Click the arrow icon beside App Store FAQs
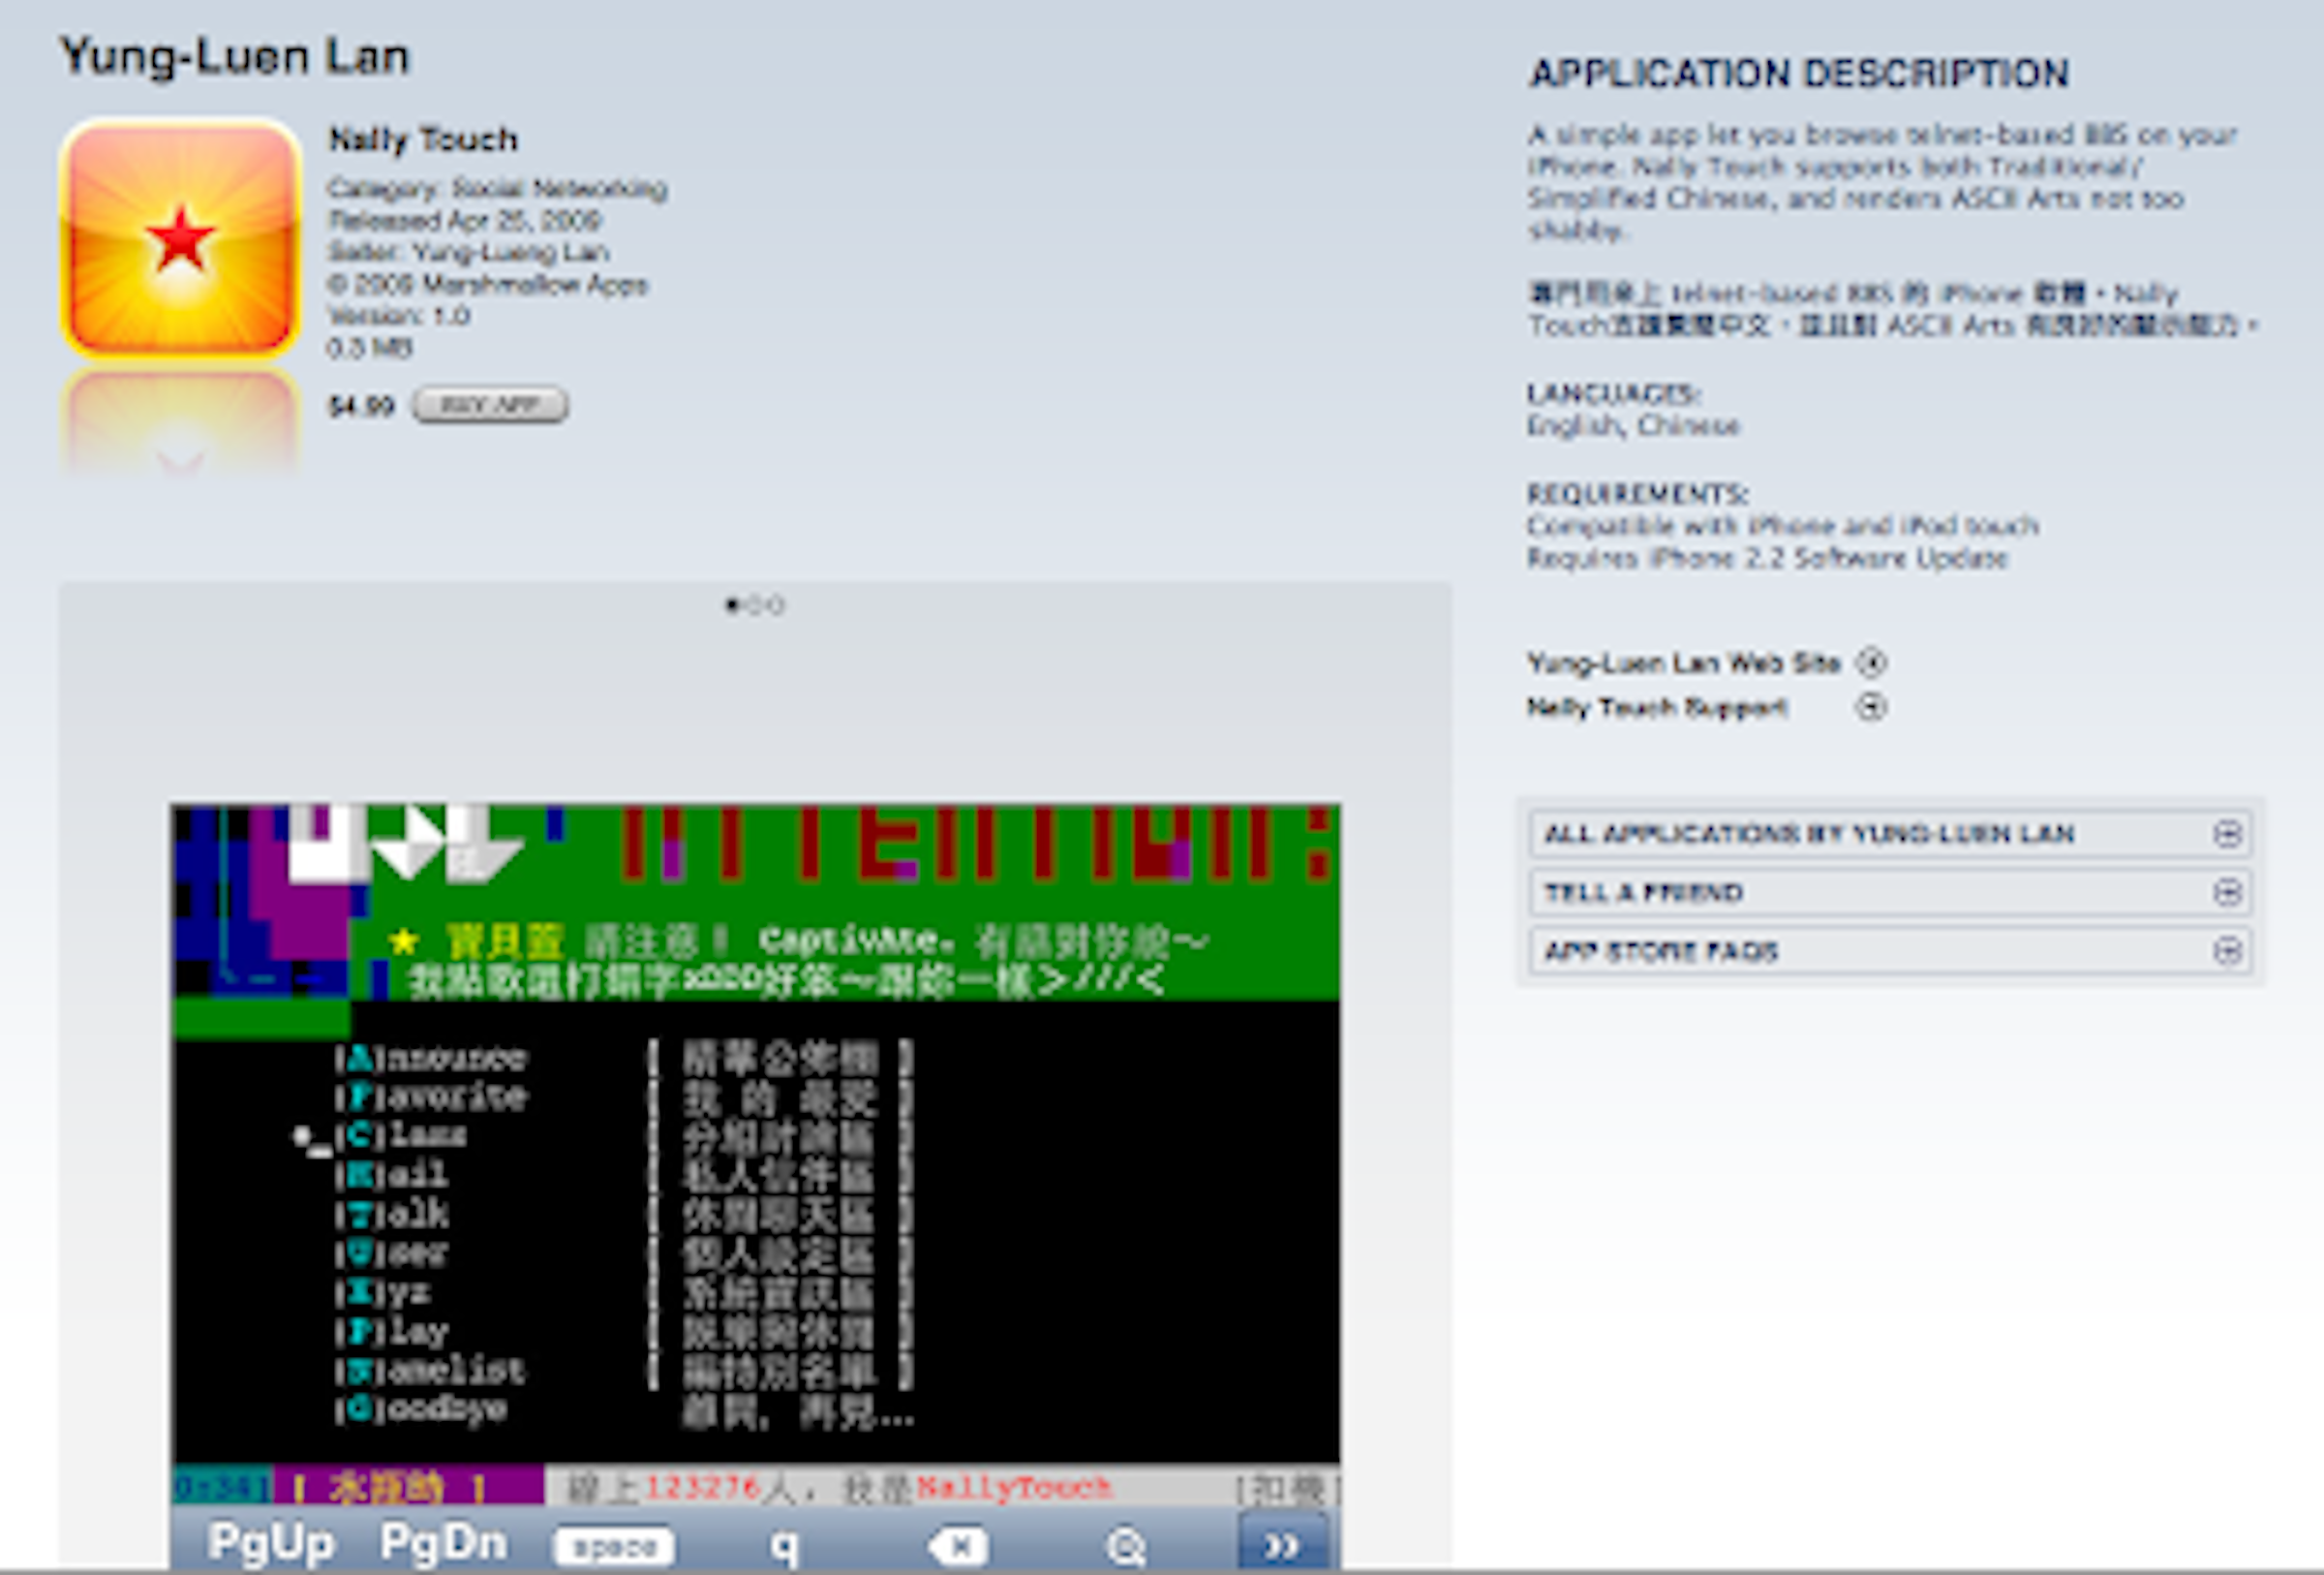Image resolution: width=2324 pixels, height=1575 pixels. (x=2227, y=951)
